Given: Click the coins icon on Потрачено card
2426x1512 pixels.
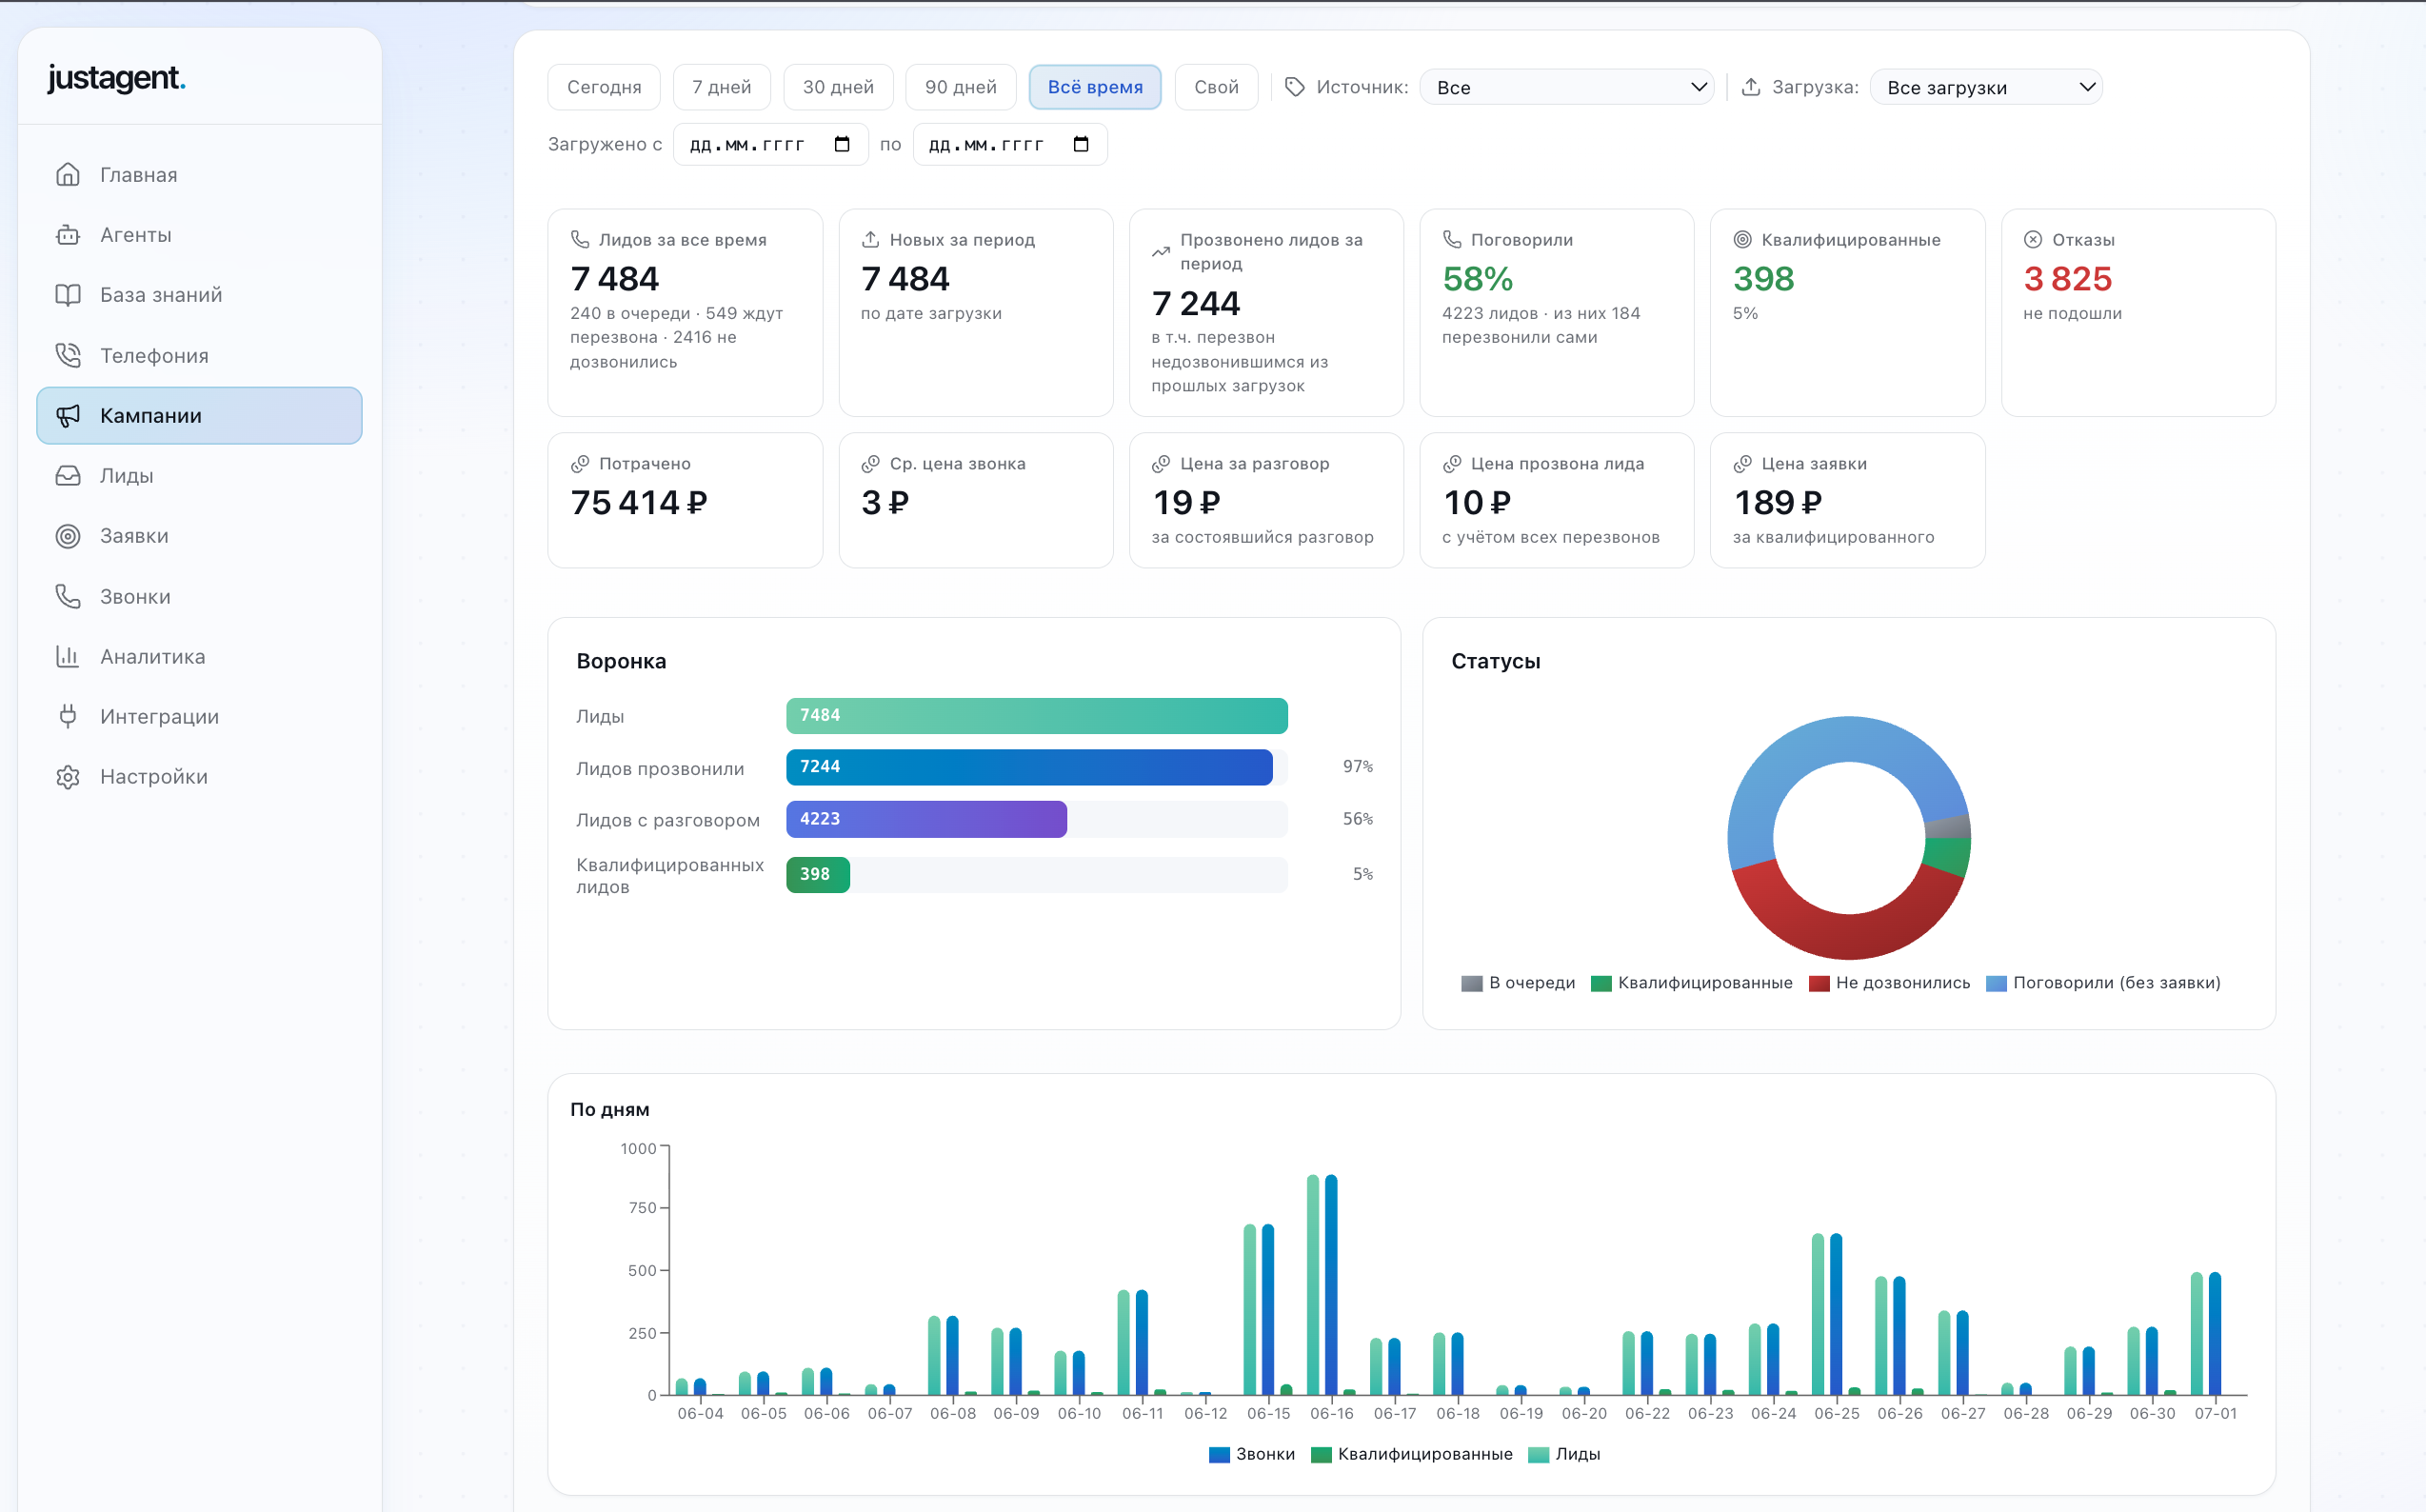Looking at the screenshot, I should point(580,464).
